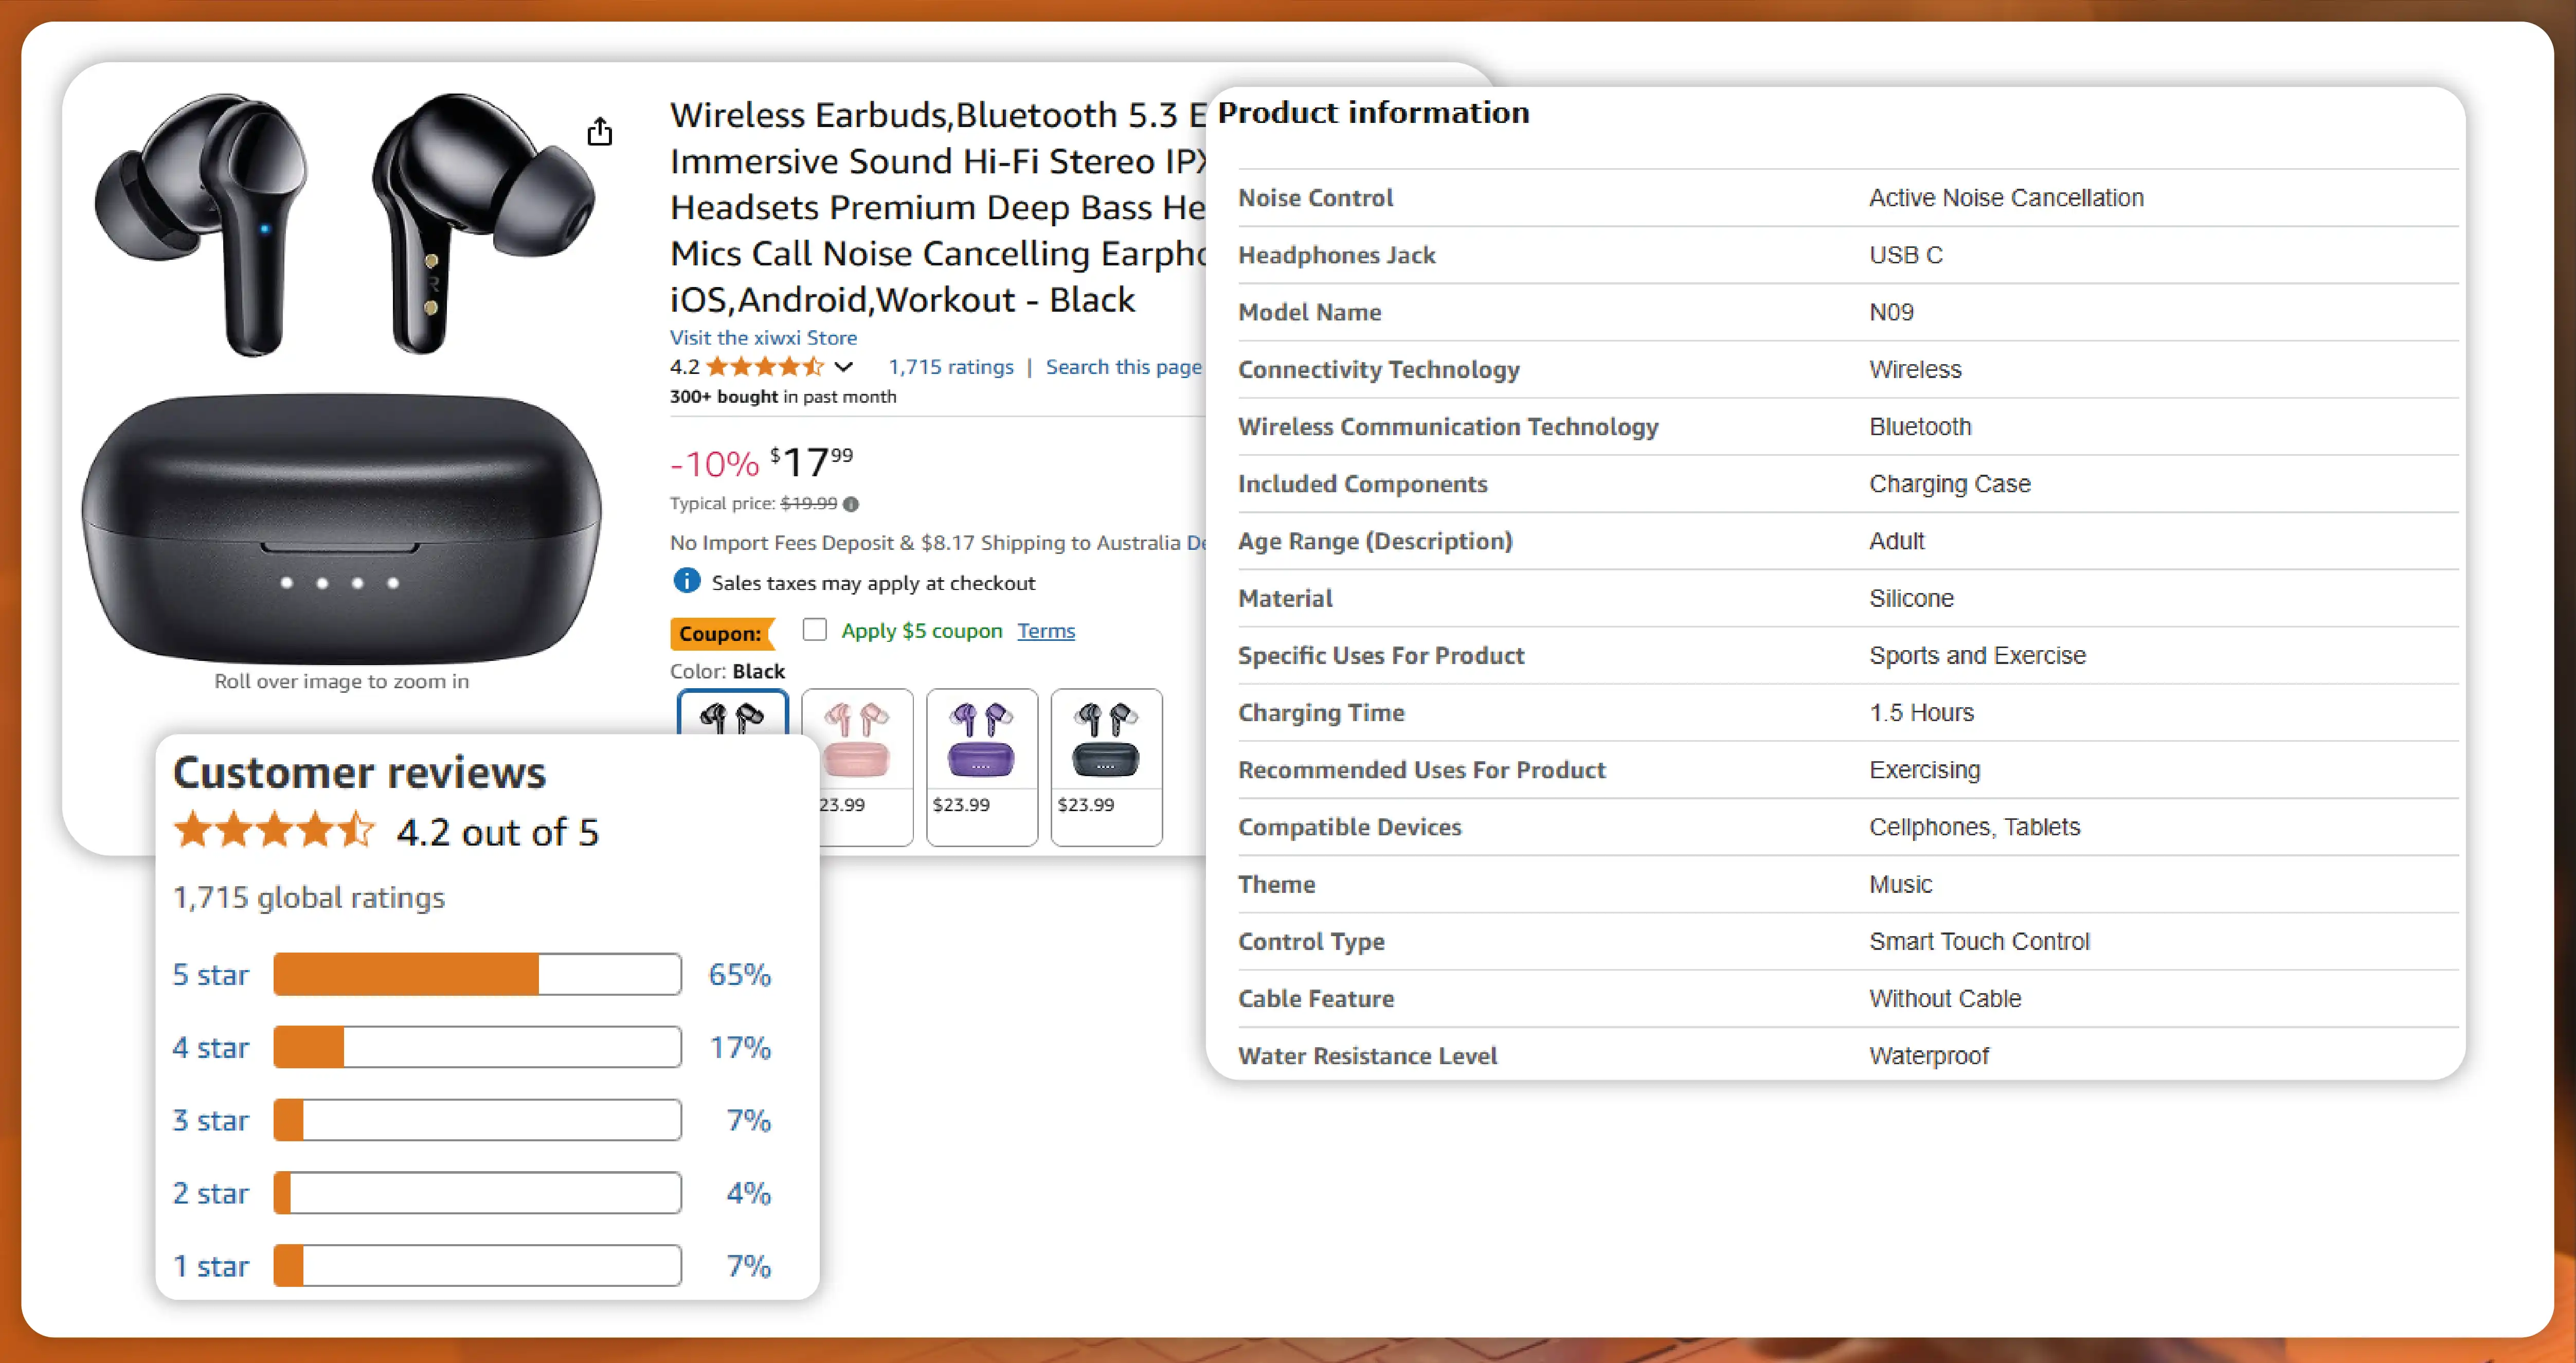Click 'Active Noise Cancellation' value

tap(2006, 198)
